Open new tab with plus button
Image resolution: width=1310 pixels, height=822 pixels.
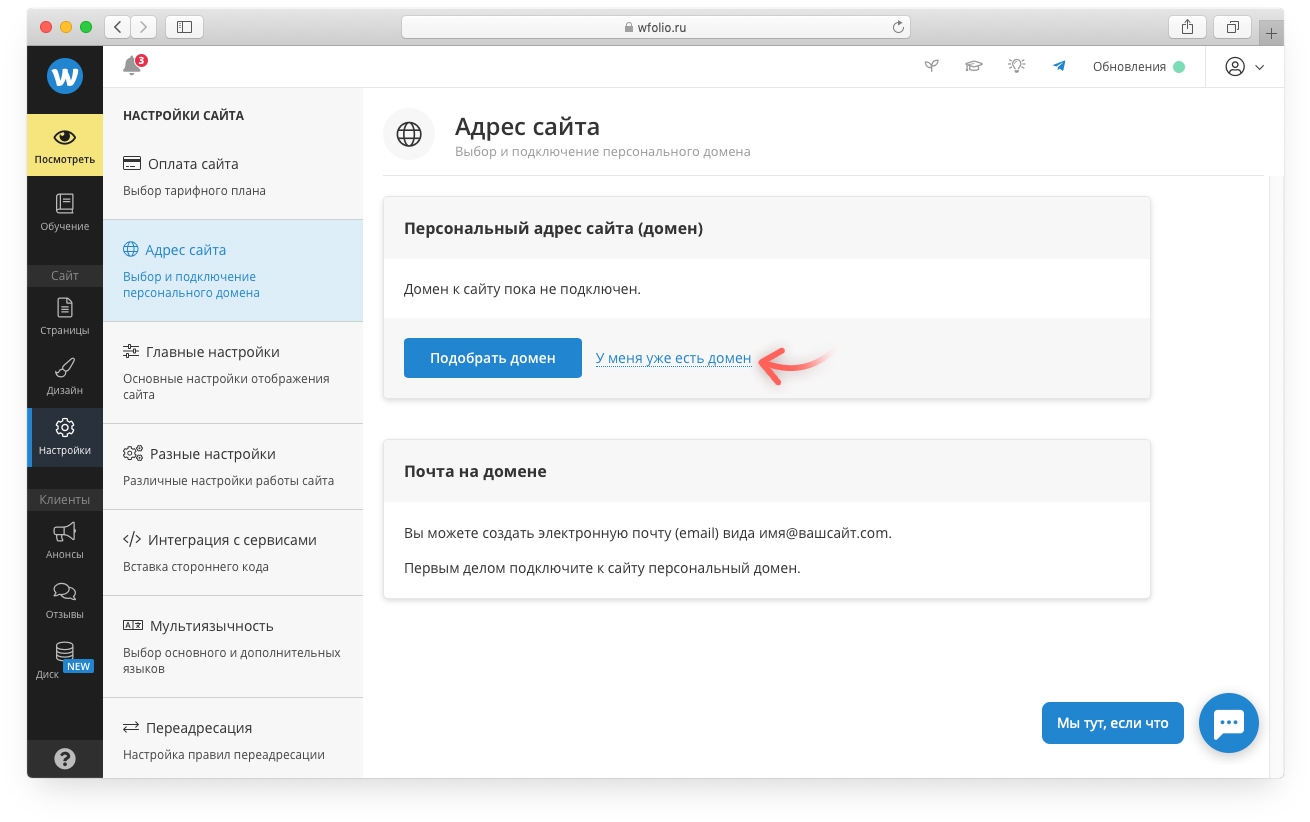pos(1272,32)
